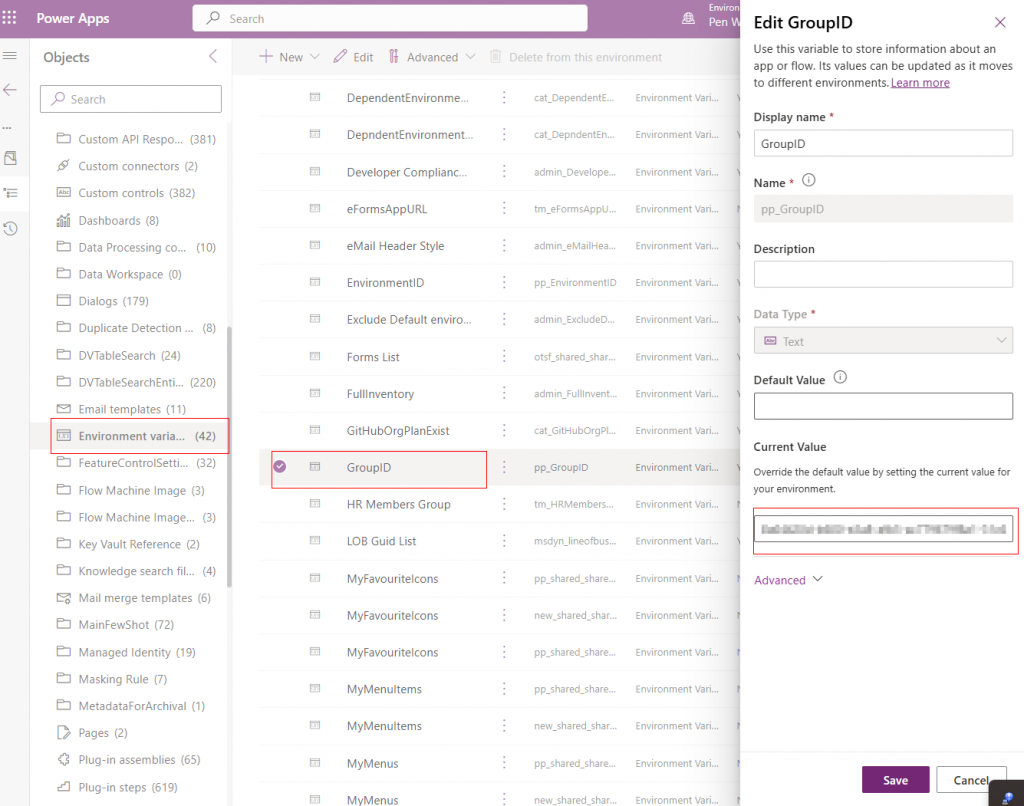The height and width of the screenshot is (806, 1024).
Task: Open the New dropdown in command bar
Action: pos(289,57)
